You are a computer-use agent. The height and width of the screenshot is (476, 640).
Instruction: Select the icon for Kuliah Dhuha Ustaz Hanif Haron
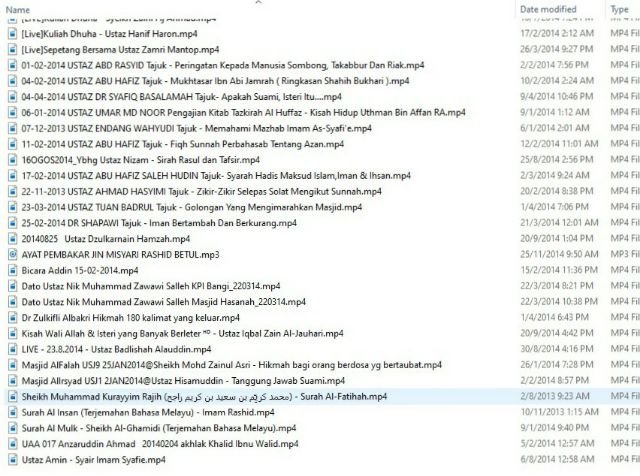click(x=11, y=34)
